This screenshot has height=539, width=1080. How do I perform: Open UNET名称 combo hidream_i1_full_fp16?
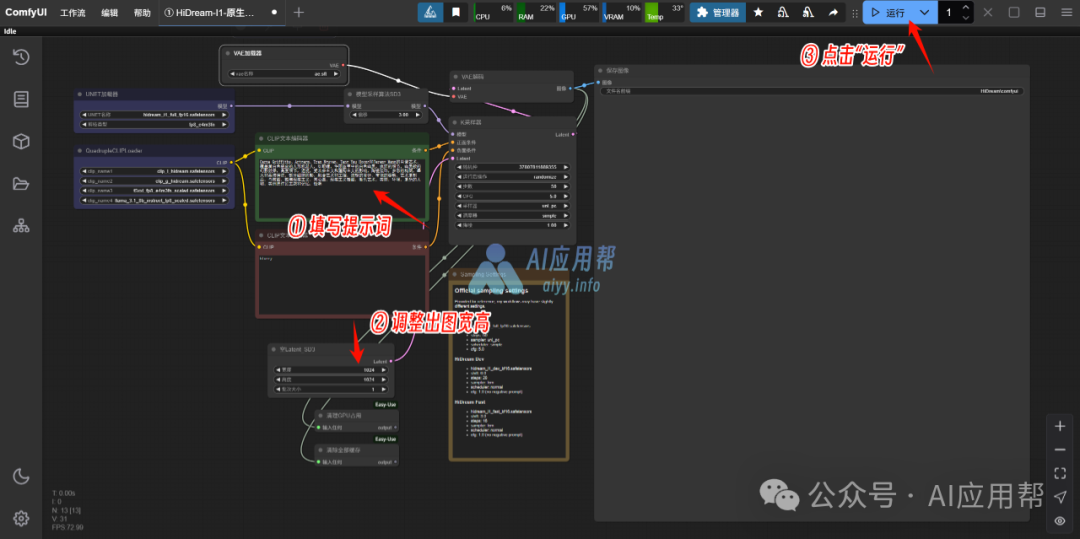coord(154,115)
